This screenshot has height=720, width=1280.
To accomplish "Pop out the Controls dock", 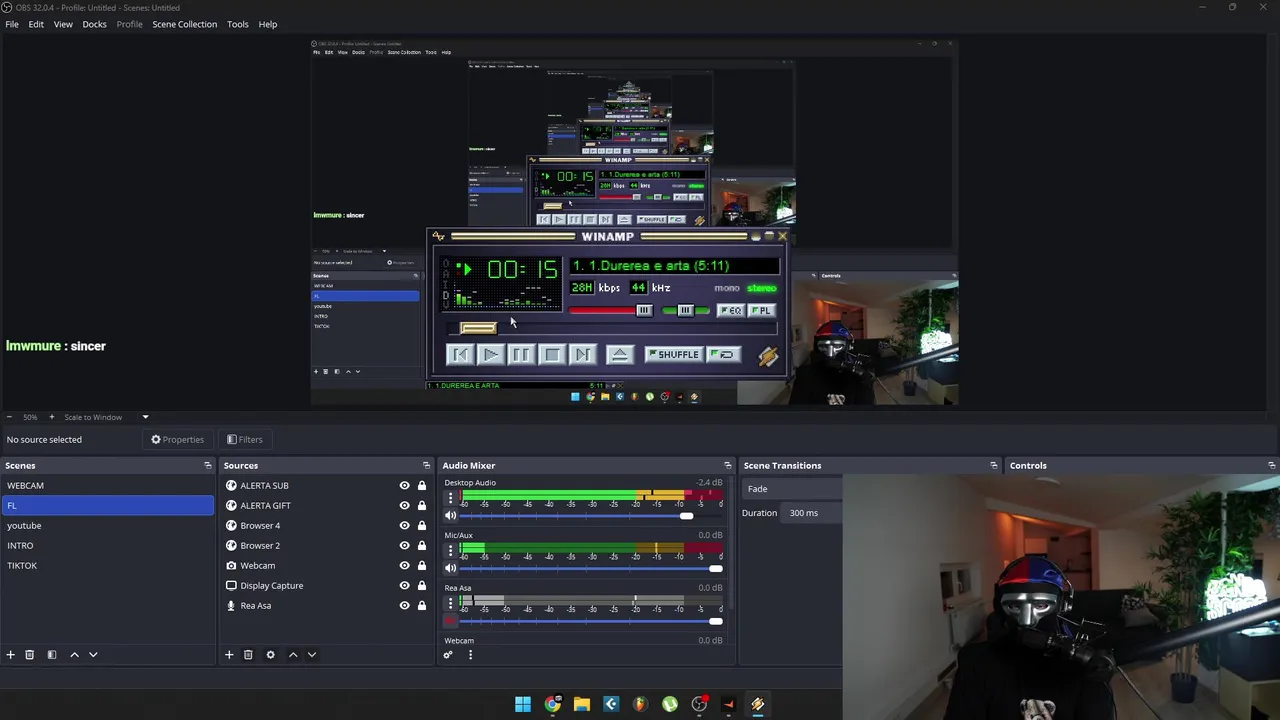I will click(1271, 466).
